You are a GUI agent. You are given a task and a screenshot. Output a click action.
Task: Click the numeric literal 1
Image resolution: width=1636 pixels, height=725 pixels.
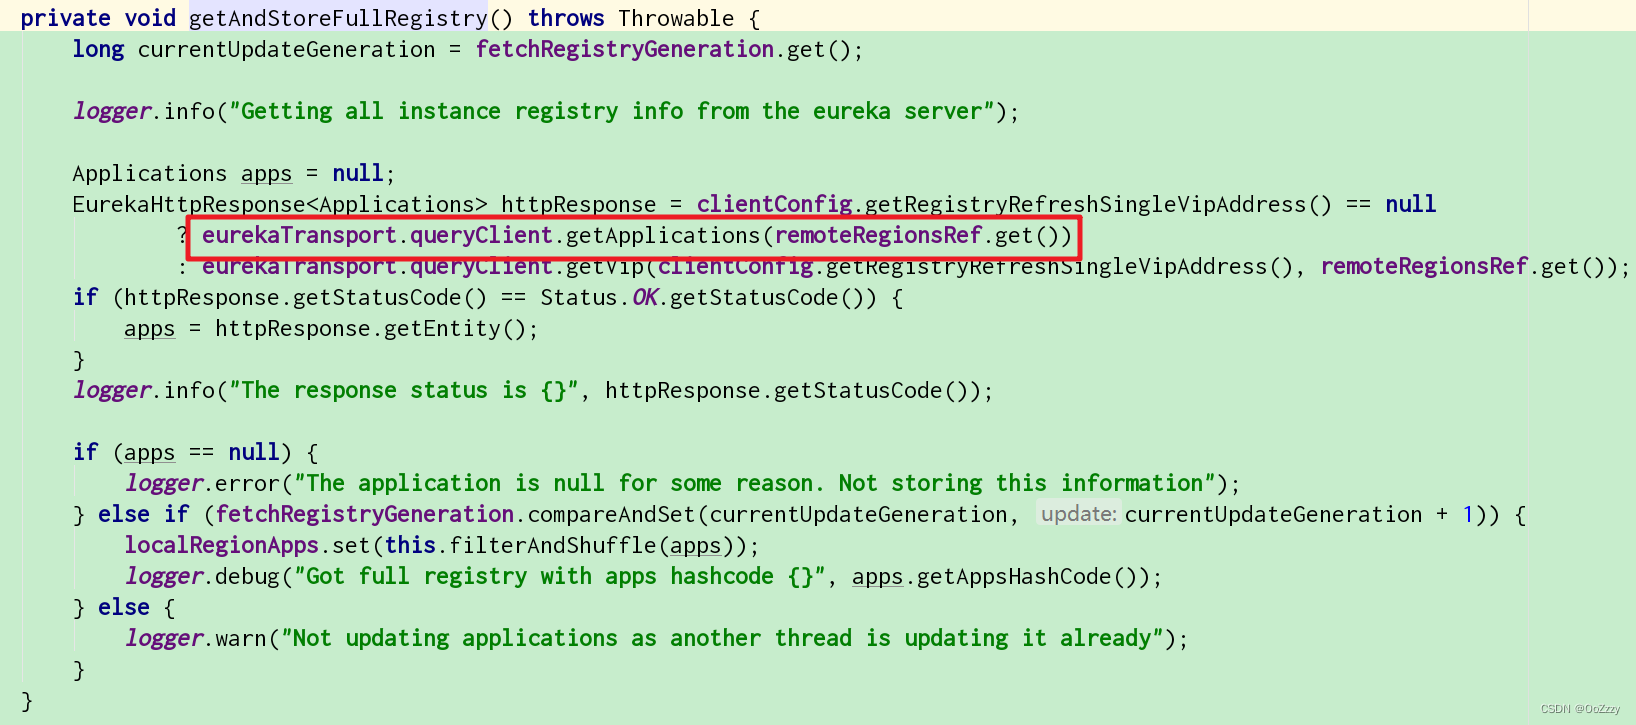click(x=1468, y=514)
